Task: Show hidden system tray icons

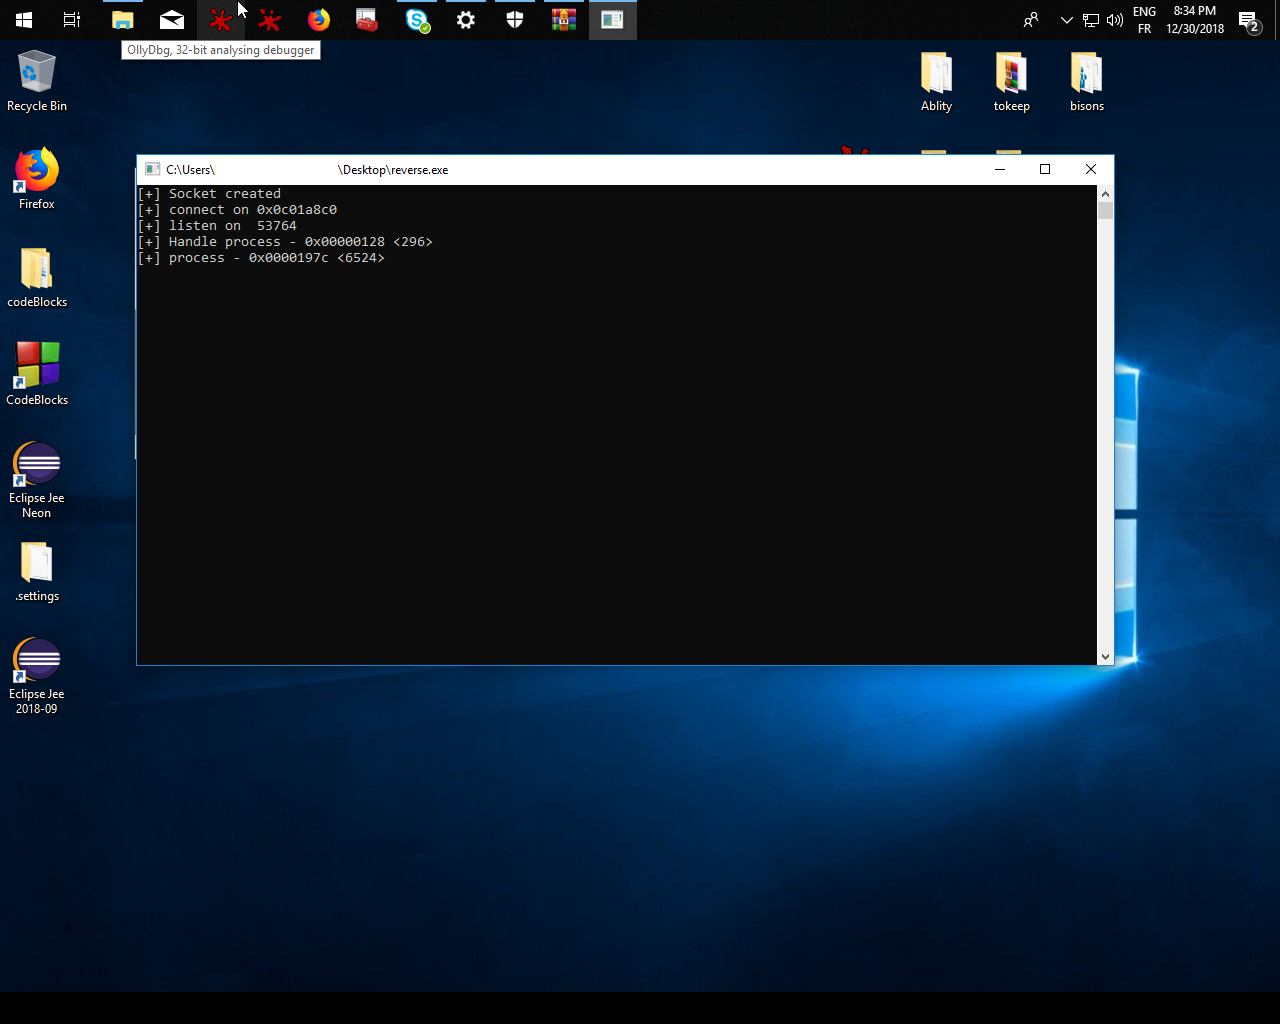Action: (x=1066, y=20)
